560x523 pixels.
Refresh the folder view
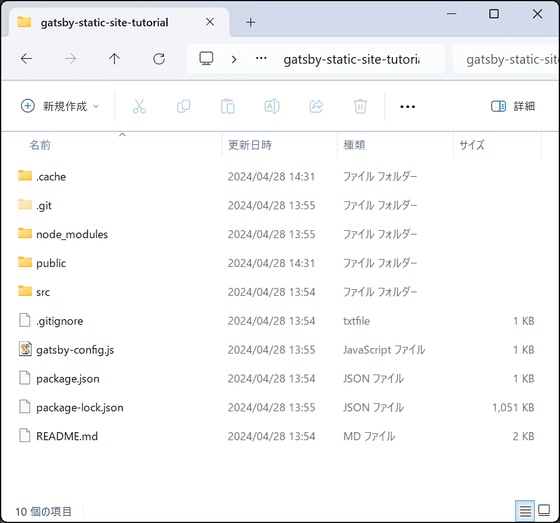[x=159, y=59]
